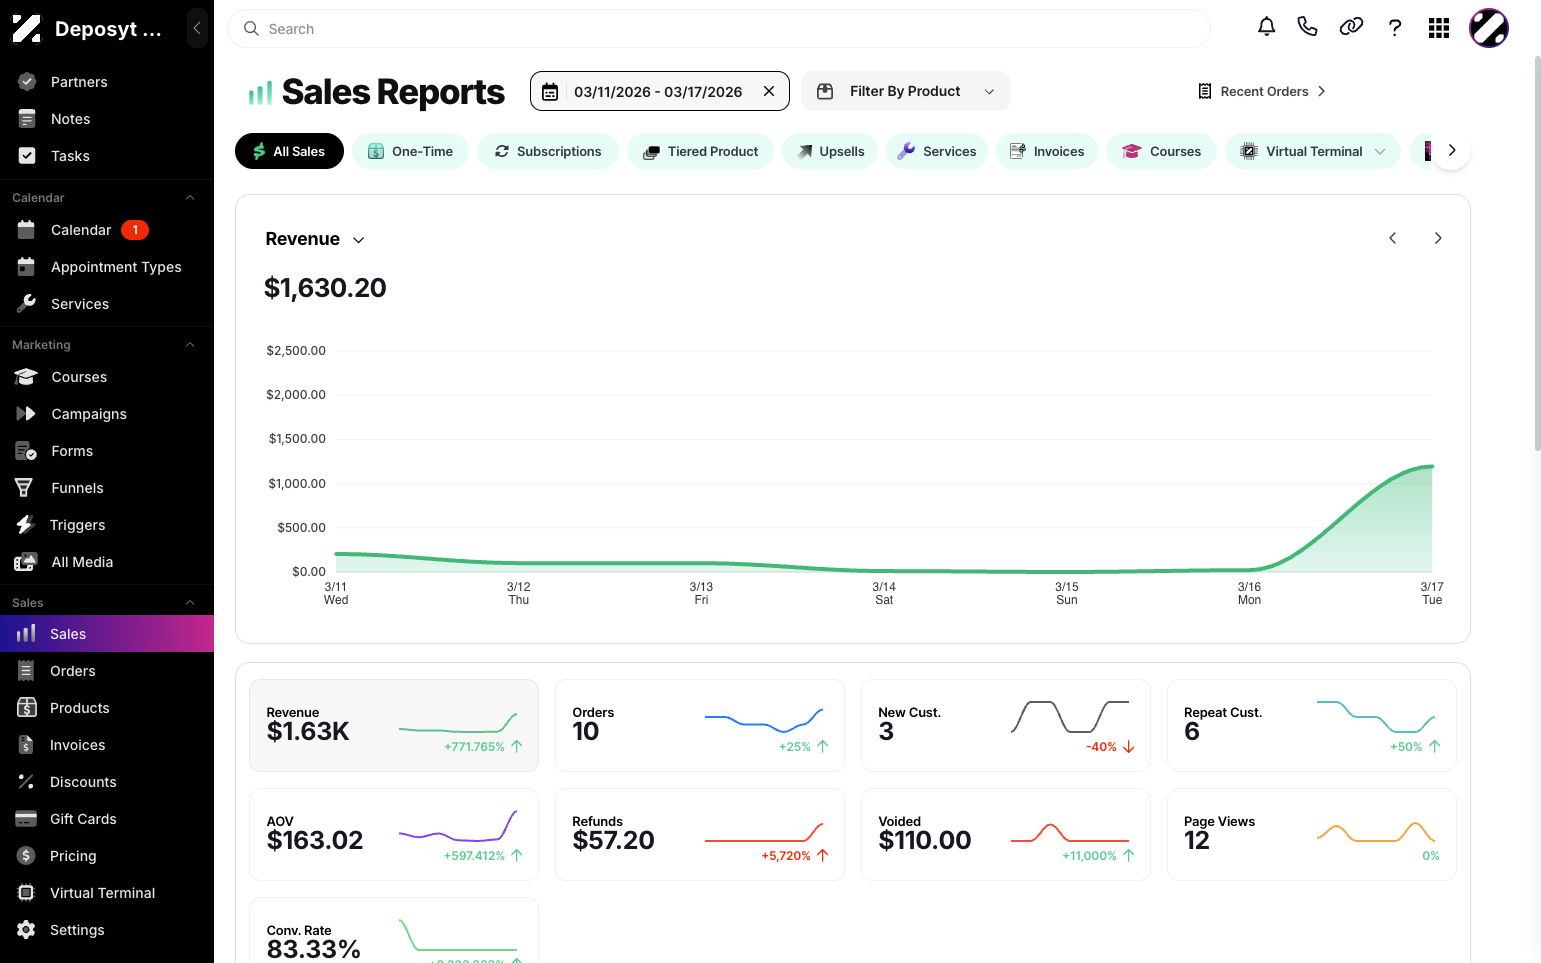Screen dimensions: 1541x963
Task: Open Settings in the sidebar
Action: tap(107, 930)
